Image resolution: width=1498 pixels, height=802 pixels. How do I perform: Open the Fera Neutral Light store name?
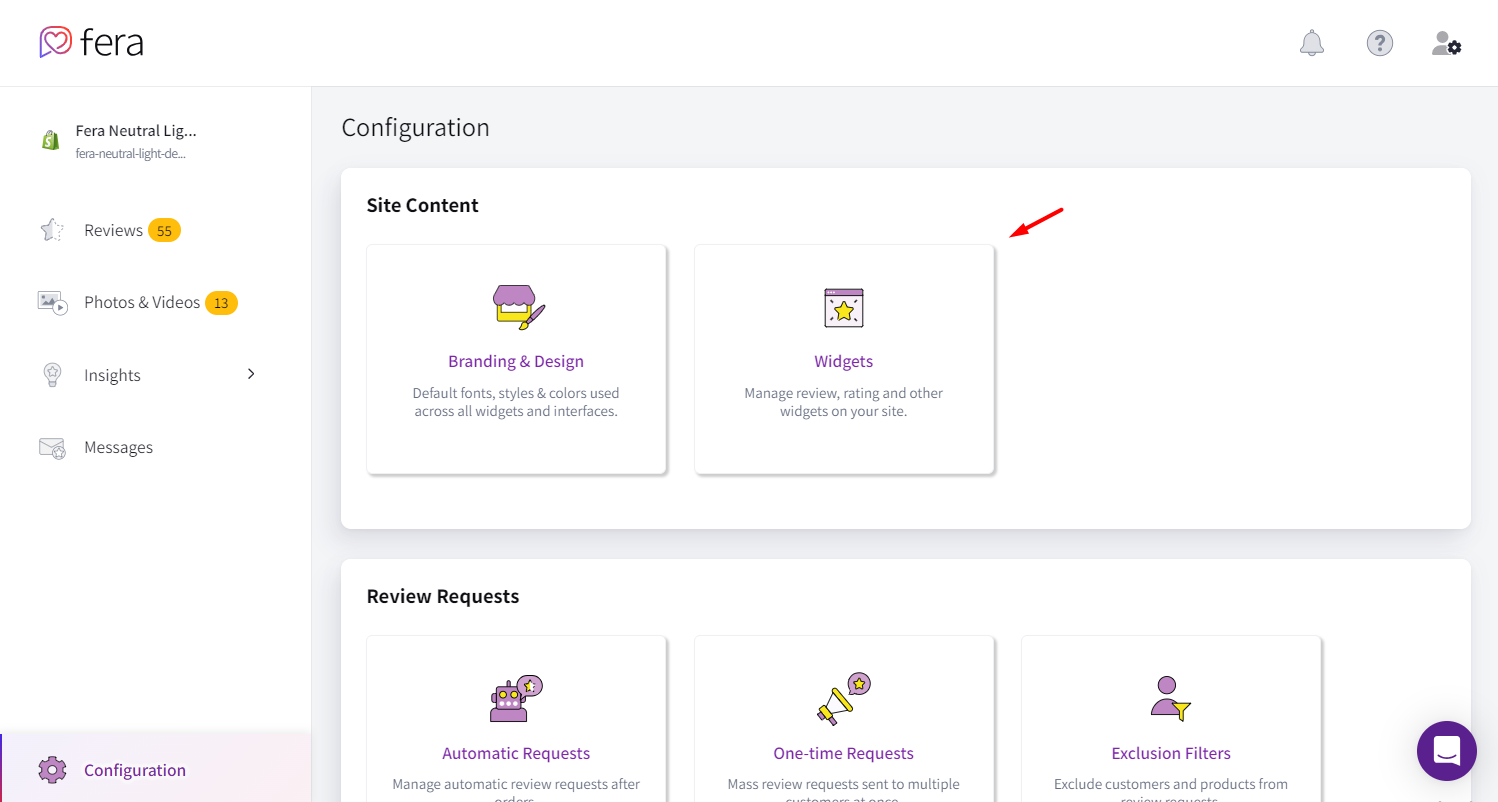(x=136, y=131)
